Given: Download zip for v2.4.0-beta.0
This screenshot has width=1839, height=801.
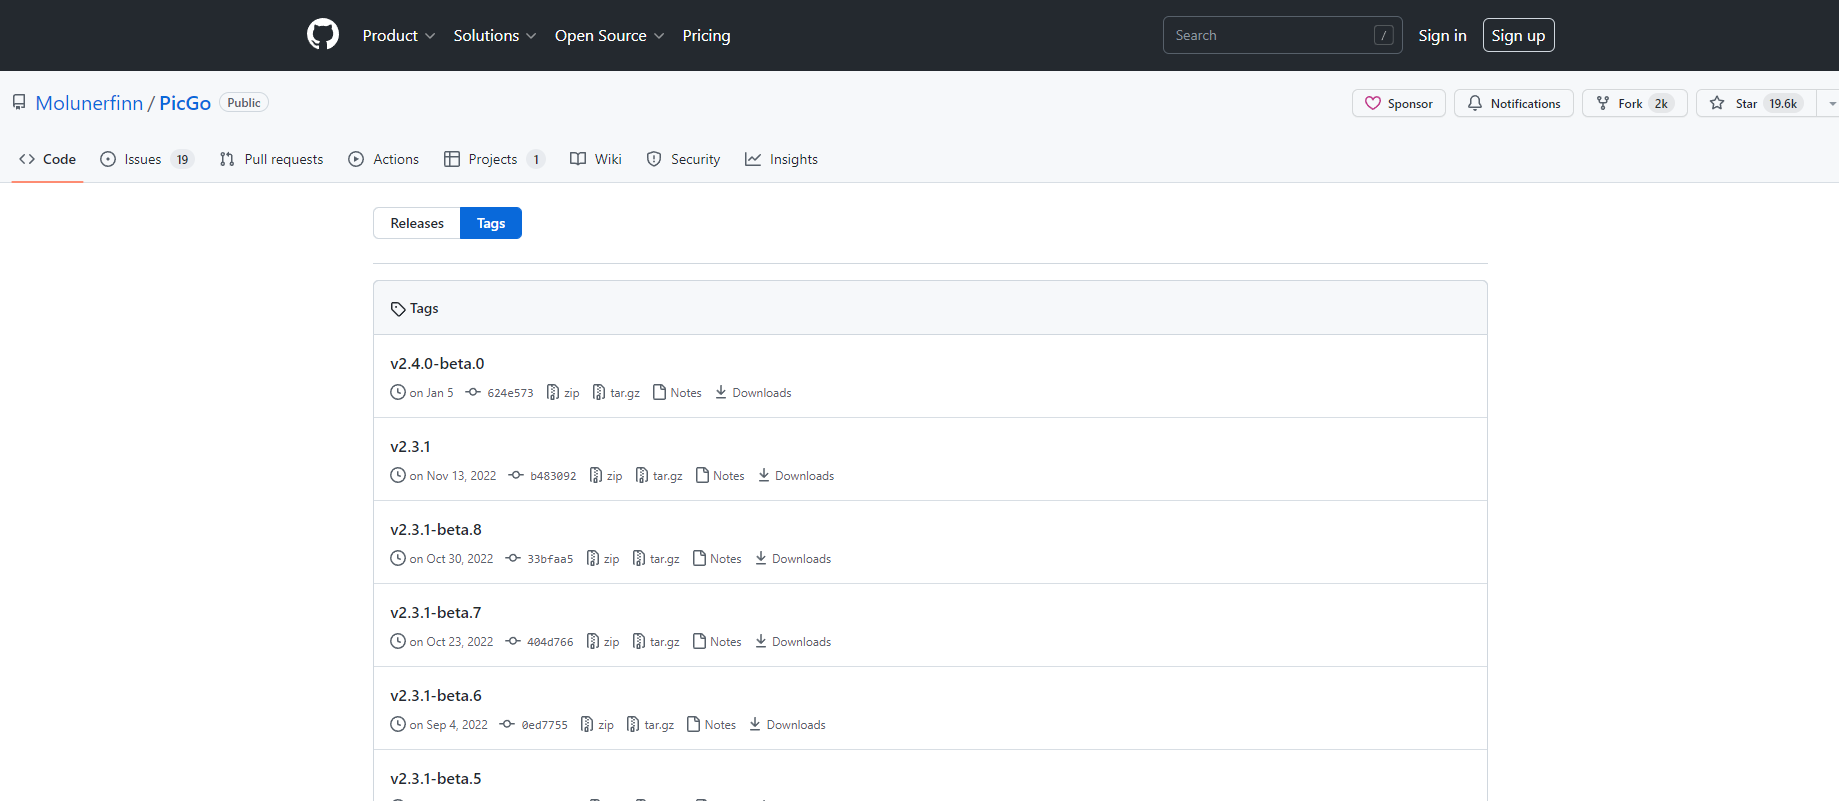Looking at the screenshot, I should [x=563, y=393].
